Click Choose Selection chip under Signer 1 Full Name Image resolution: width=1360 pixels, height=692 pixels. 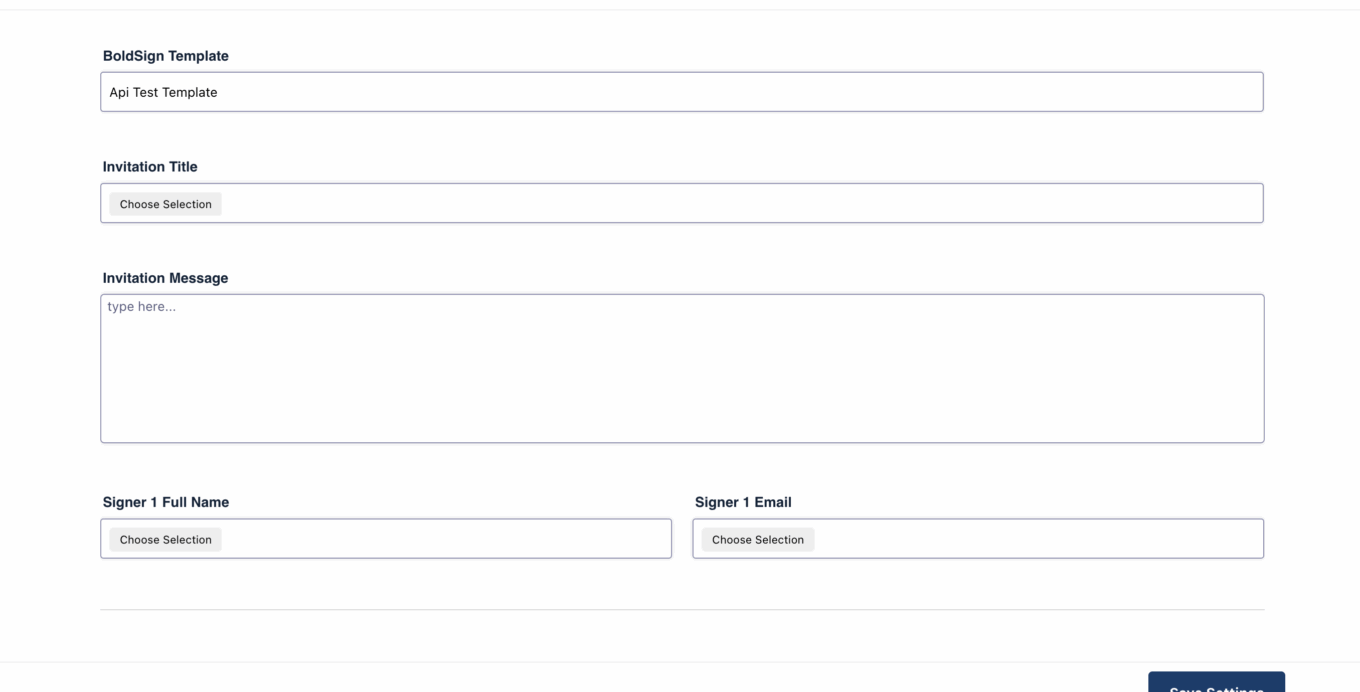(x=166, y=540)
